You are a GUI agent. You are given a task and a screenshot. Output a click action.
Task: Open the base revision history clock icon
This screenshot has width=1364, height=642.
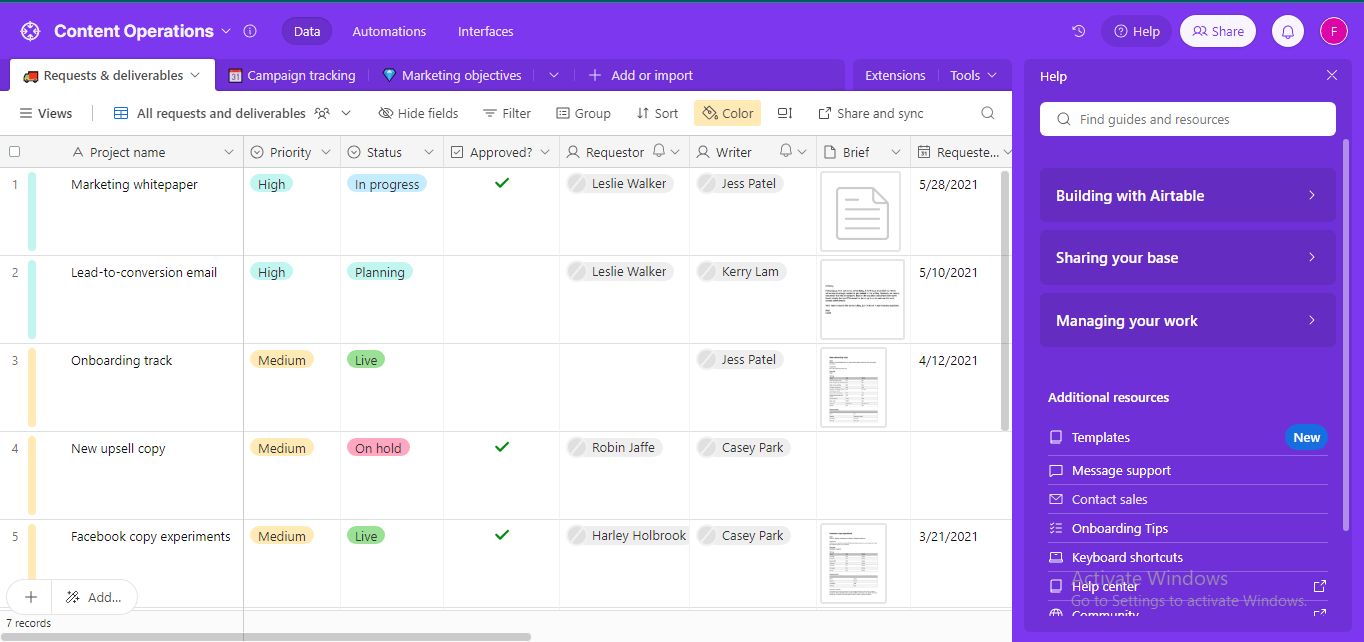coord(1078,31)
